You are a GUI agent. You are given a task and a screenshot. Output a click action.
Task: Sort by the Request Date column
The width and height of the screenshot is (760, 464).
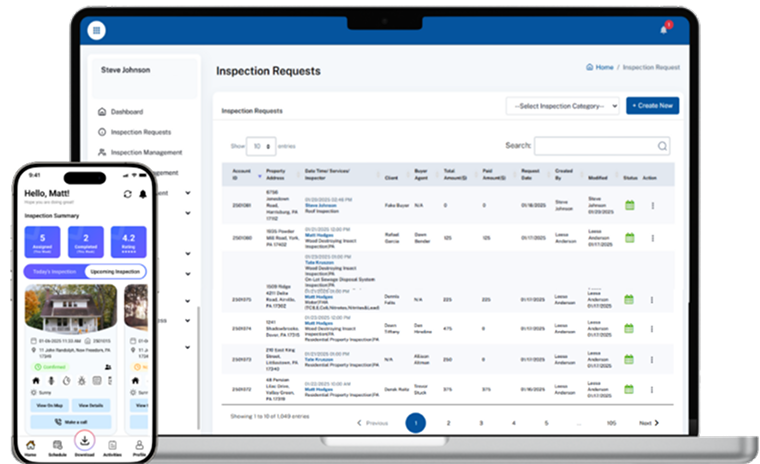coord(530,174)
